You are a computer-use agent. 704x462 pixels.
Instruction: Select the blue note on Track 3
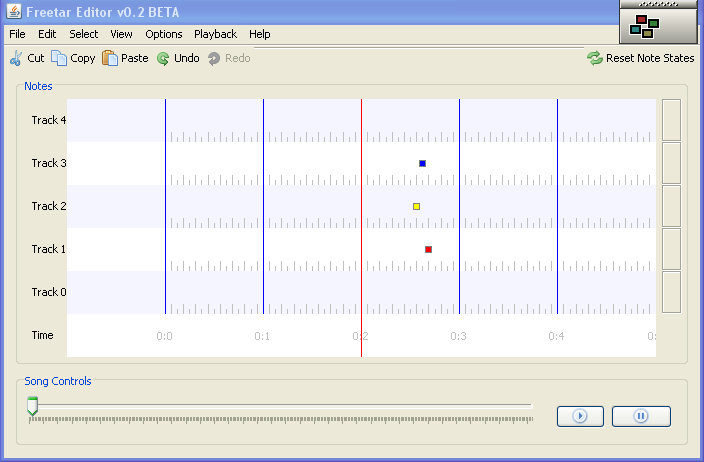coord(422,163)
